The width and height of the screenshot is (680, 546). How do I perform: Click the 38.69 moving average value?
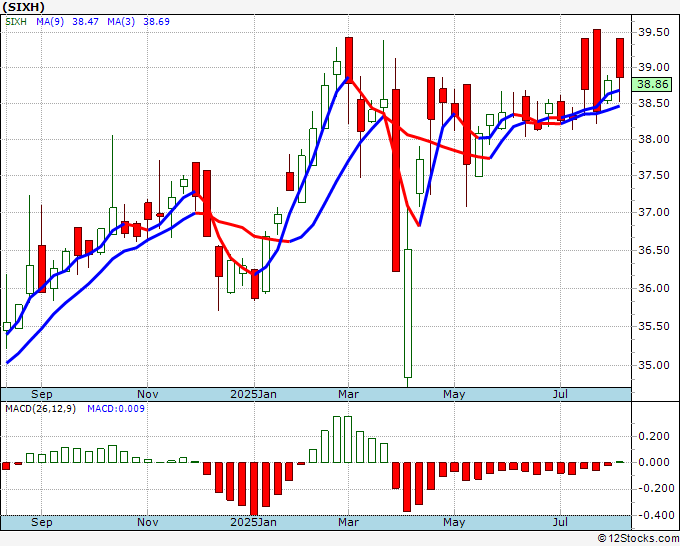click(x=157, y=22)
